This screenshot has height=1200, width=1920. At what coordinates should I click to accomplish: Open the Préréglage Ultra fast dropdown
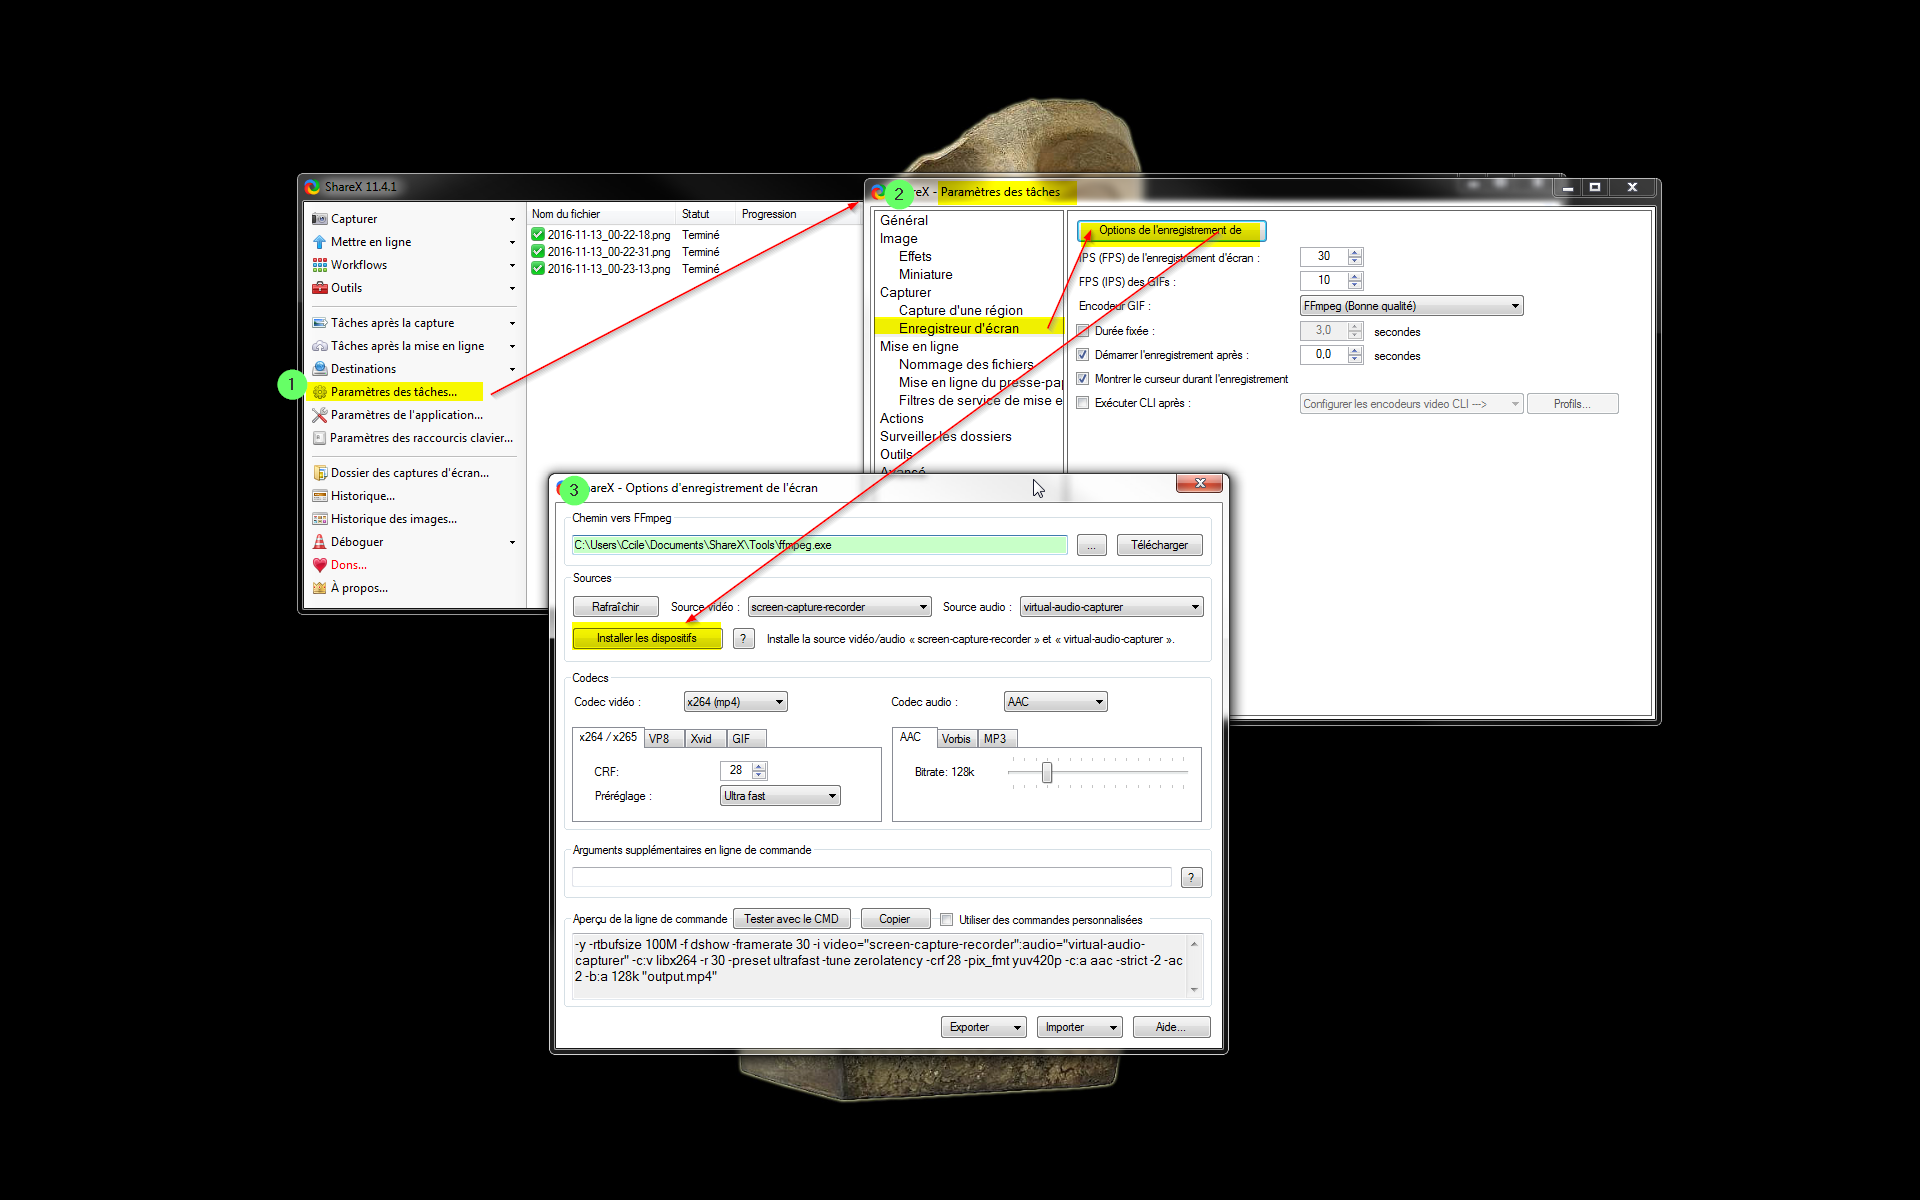tap(779, 796)
